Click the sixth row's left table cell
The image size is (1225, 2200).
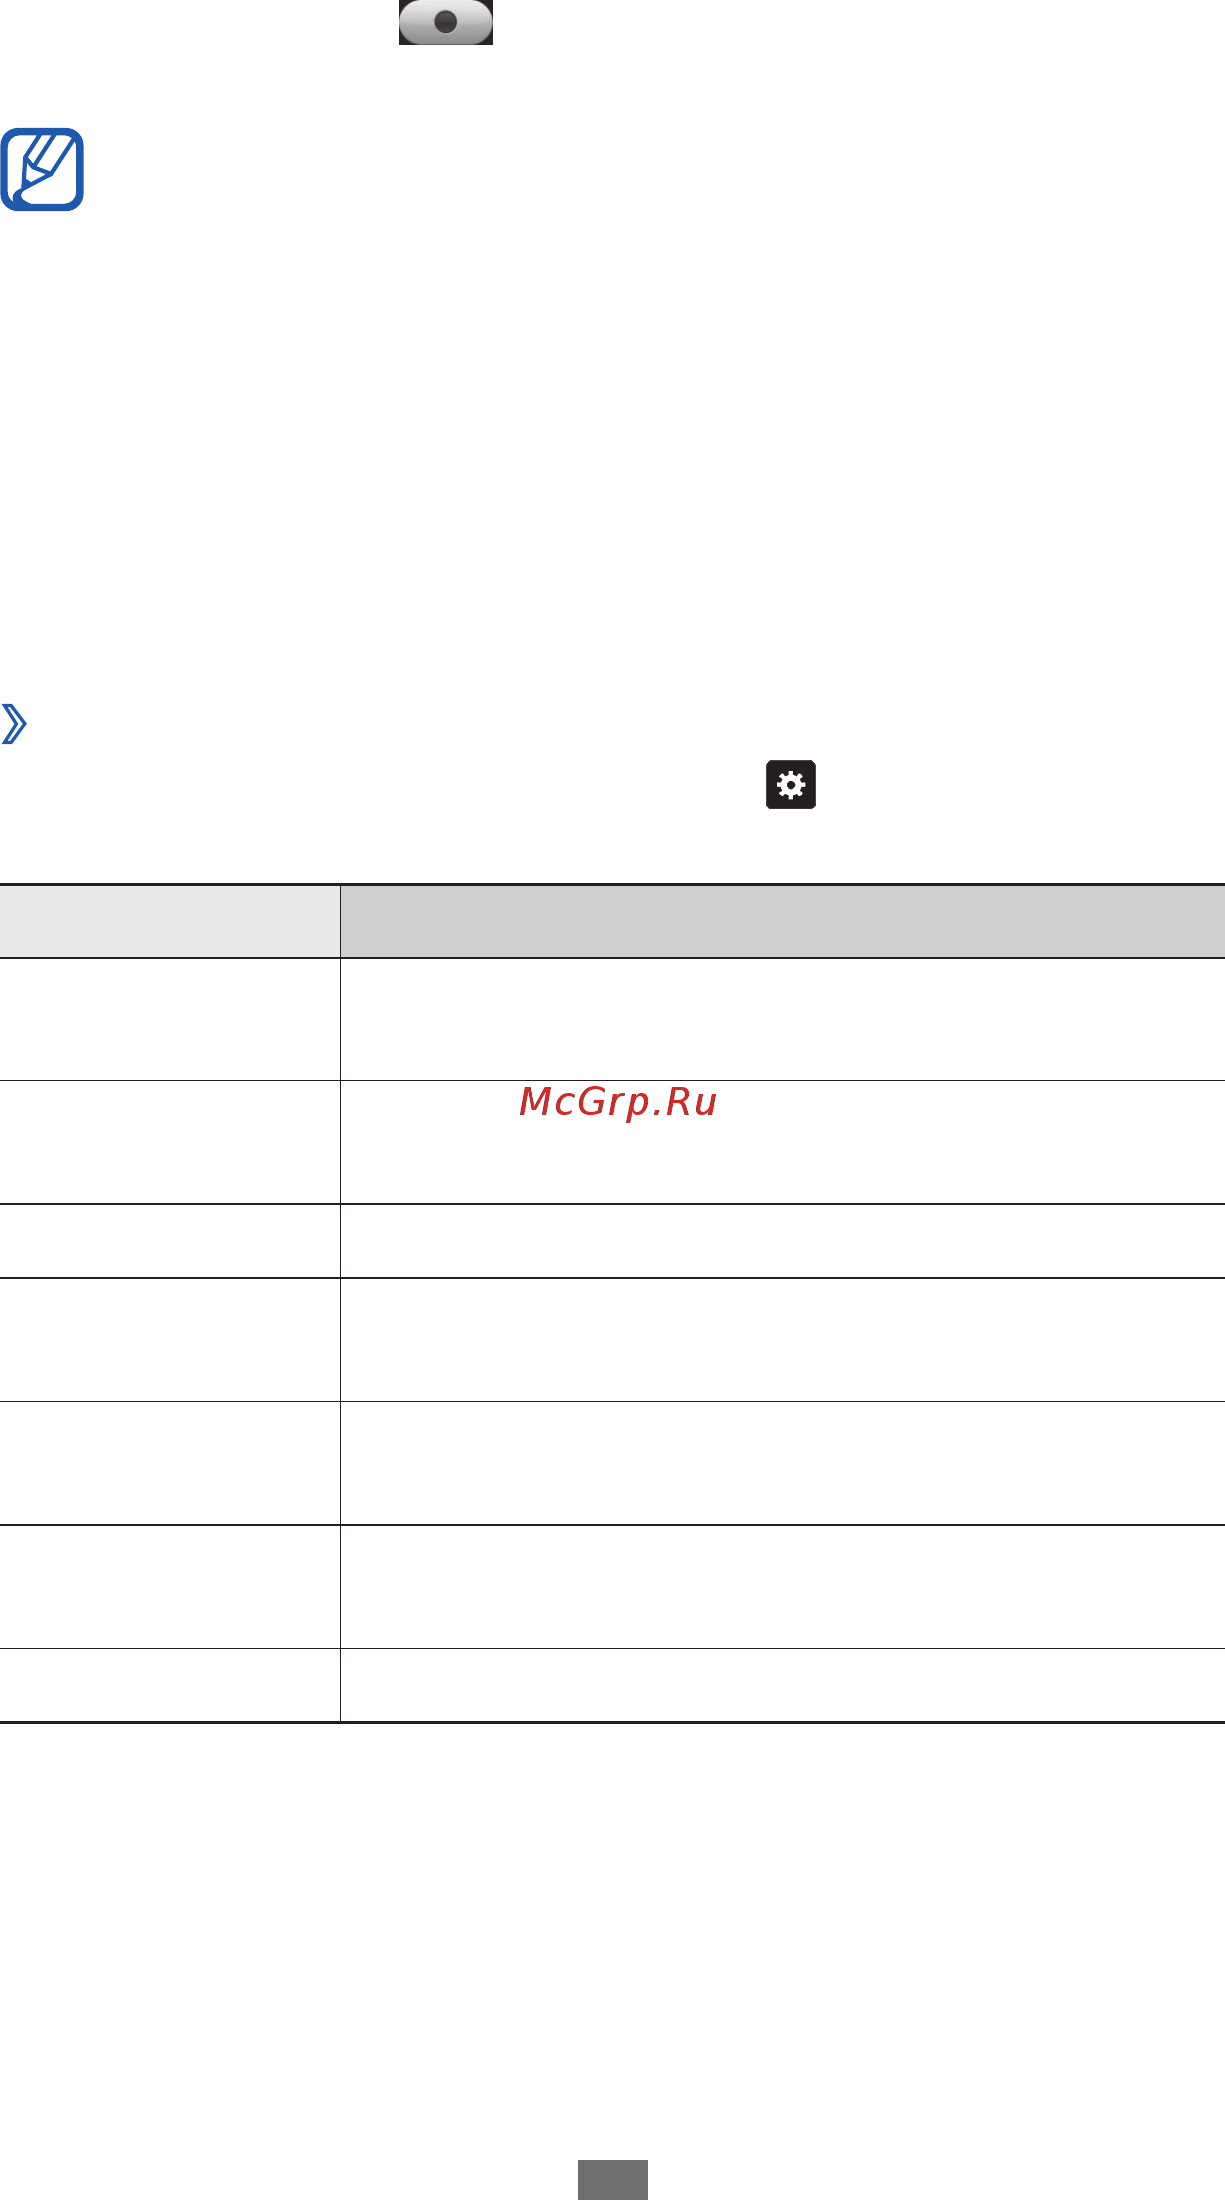click(x=170, y=1587)
